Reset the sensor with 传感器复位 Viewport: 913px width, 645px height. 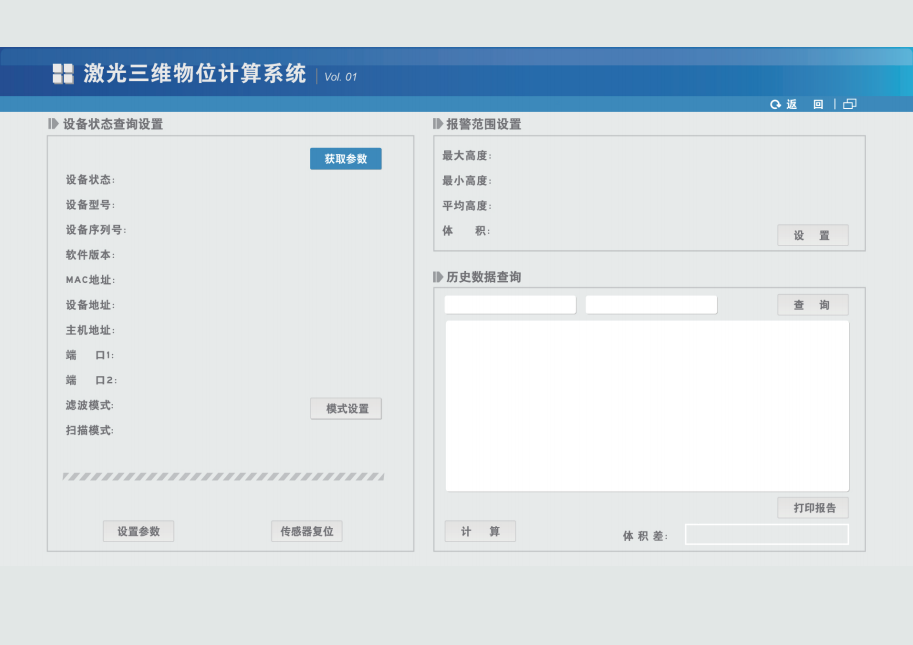coord(307,532)
